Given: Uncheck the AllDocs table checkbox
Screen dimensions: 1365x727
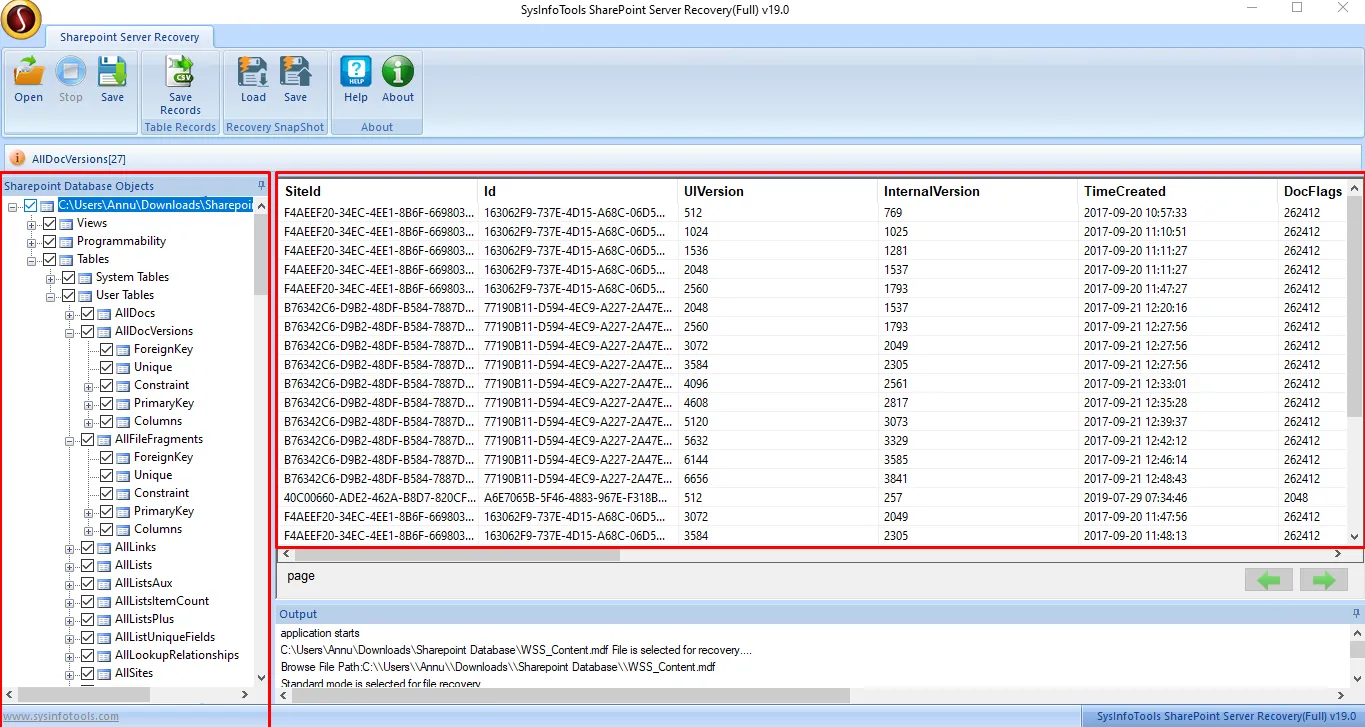Looking at the screenshot, I should coord(87,313).
